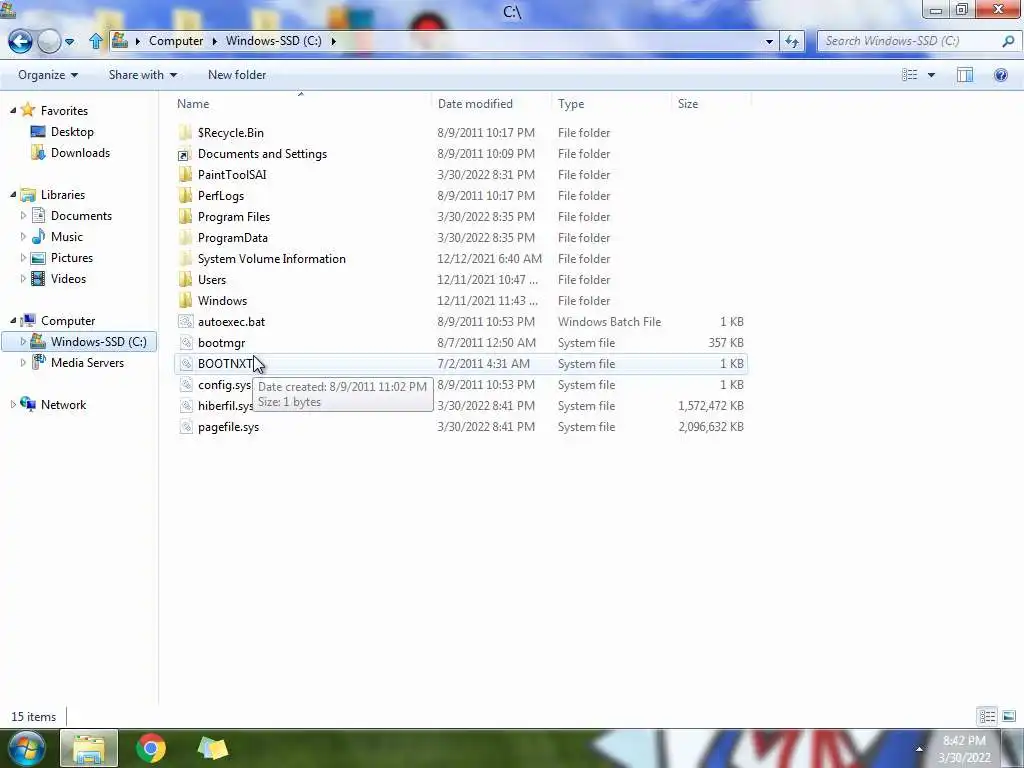Switch to details view in status bar

click(x=987, y=716)
